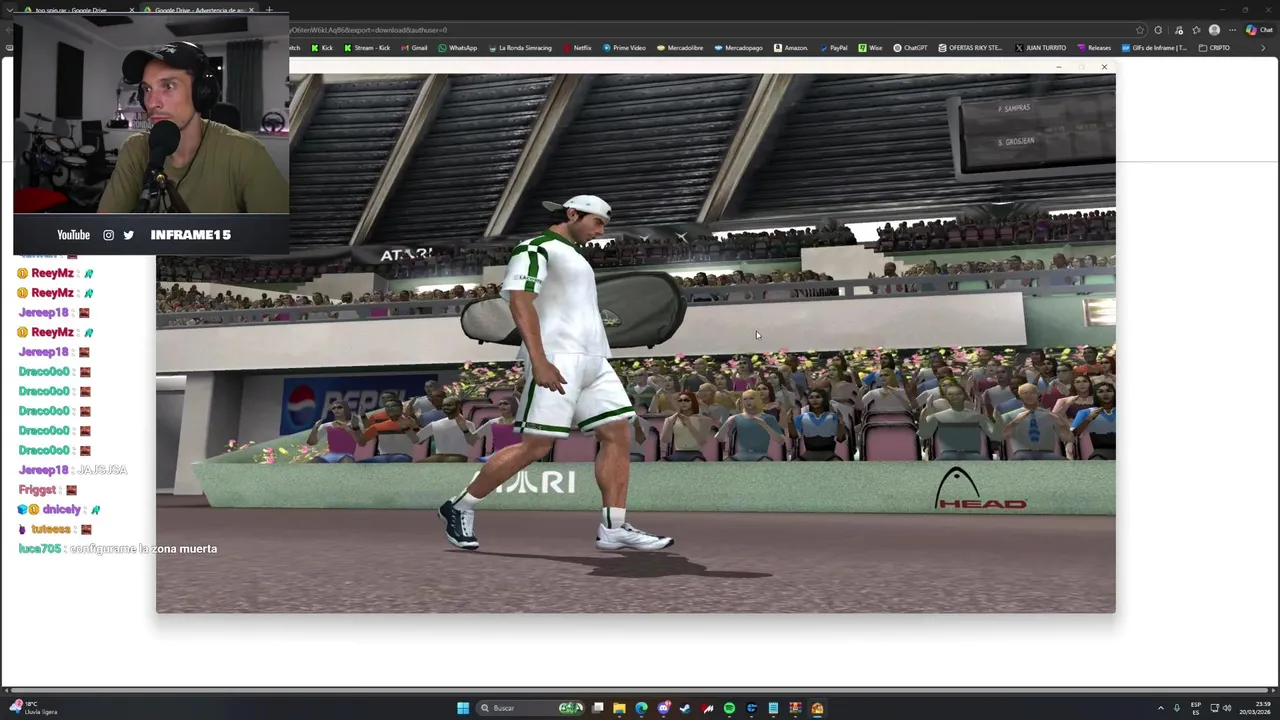The height and width of the screenshot is (720, 1280).
Task: Open La Ronda Simracing bookmark
Action: click(520, 48)
